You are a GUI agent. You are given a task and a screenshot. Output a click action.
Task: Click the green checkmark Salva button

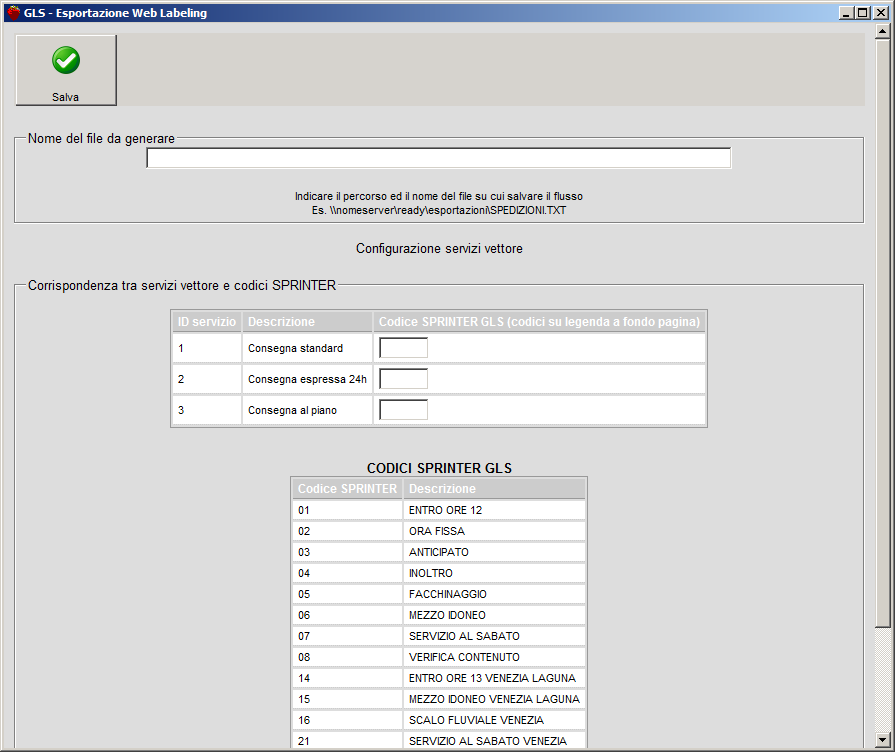click(66, 70)
